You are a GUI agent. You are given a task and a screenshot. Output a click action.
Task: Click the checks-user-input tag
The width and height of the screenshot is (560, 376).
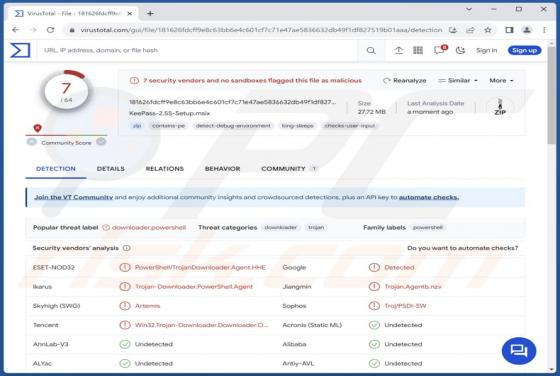click(350, 126)
